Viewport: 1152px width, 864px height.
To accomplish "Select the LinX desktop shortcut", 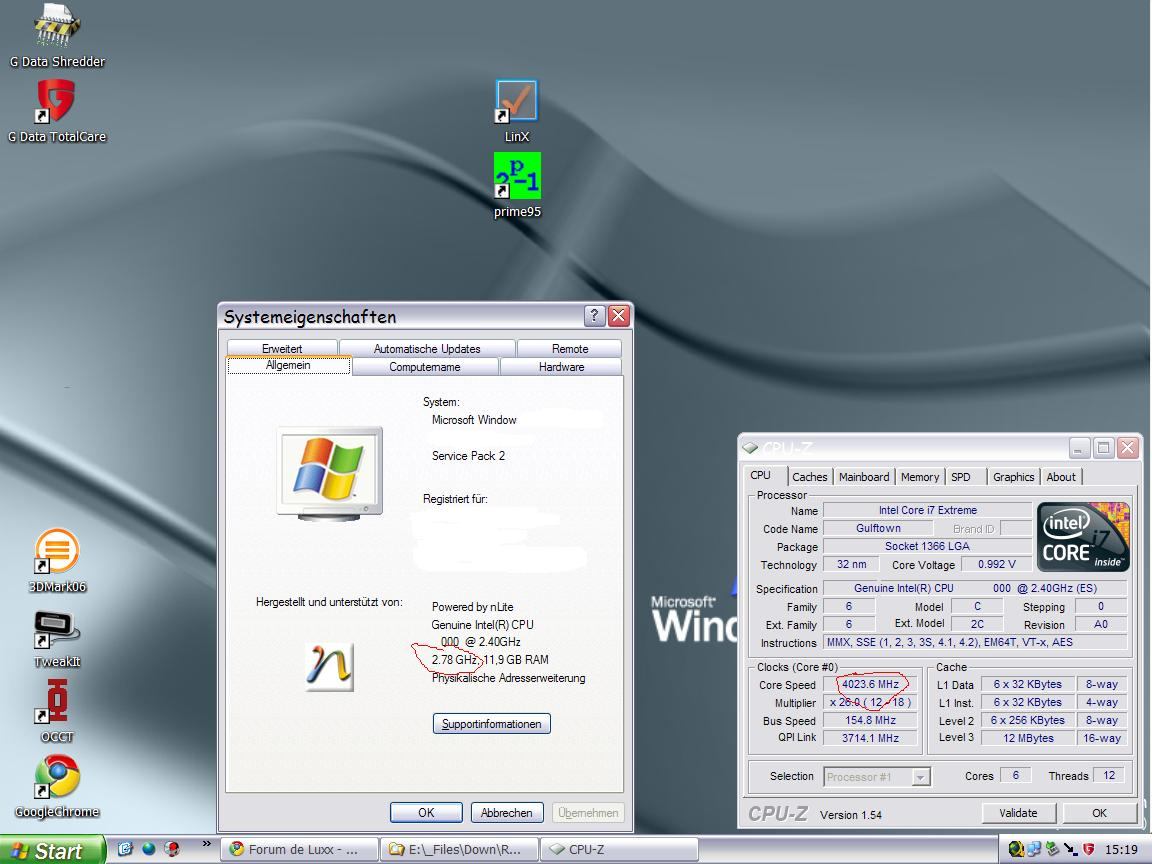I will point(516,110).
